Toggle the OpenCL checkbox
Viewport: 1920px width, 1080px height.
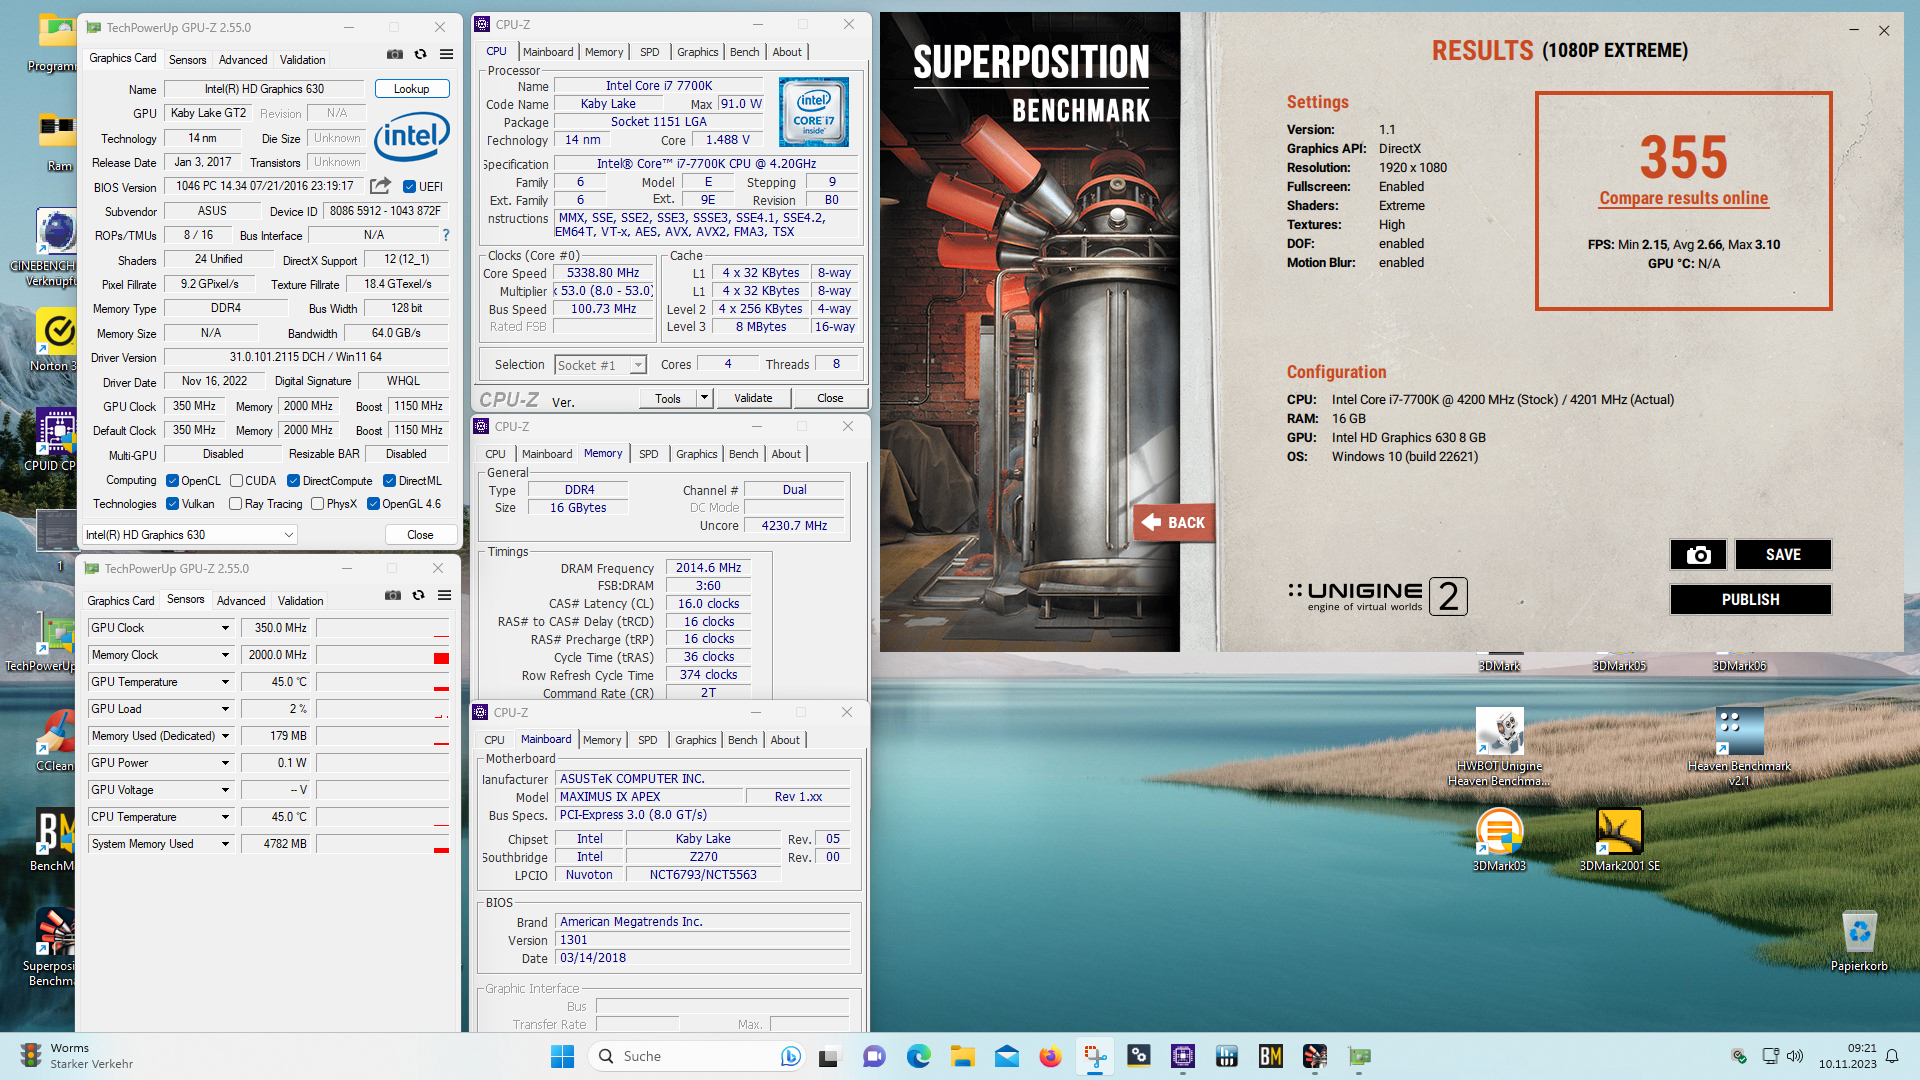(172, 481)
